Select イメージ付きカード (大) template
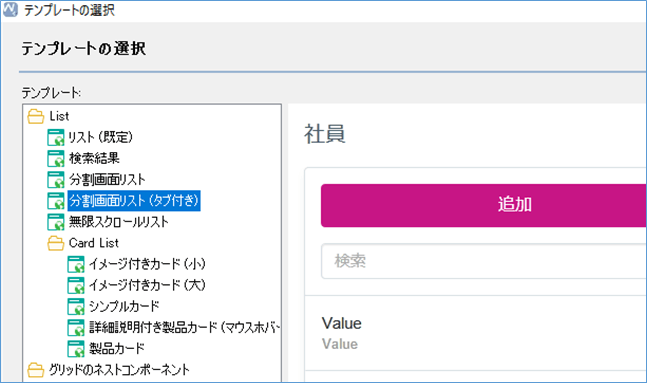647x383 pixels. [x=147, y=285]
